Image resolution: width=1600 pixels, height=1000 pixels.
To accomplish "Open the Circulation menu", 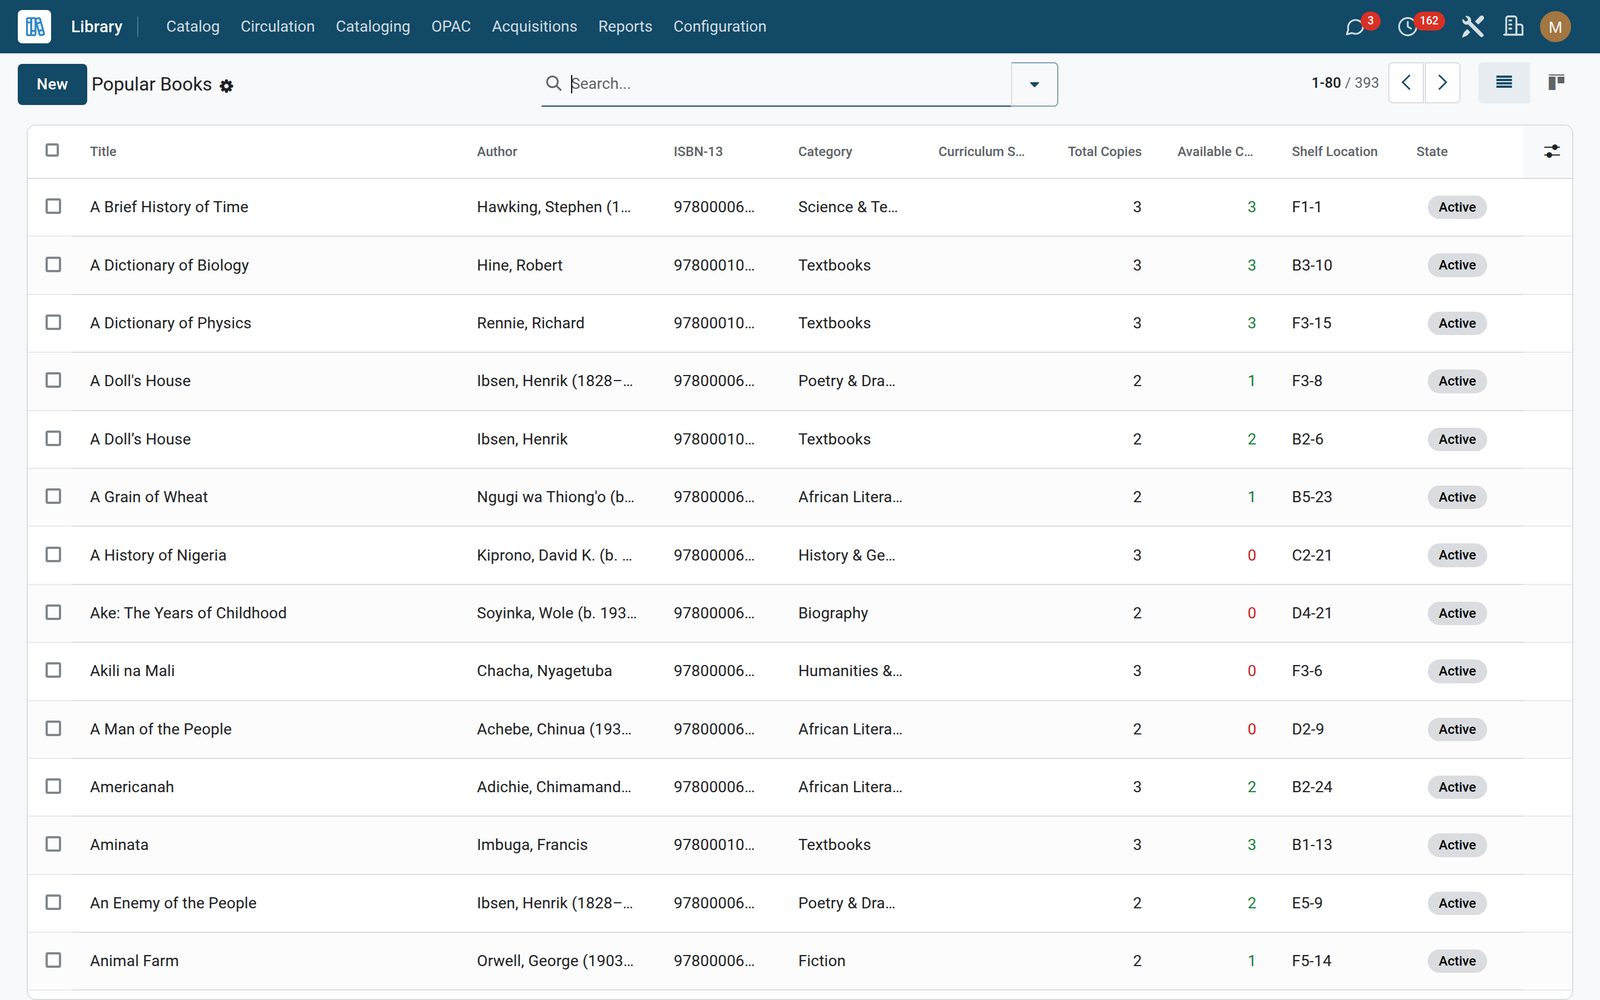I will (x=278, y=27).
